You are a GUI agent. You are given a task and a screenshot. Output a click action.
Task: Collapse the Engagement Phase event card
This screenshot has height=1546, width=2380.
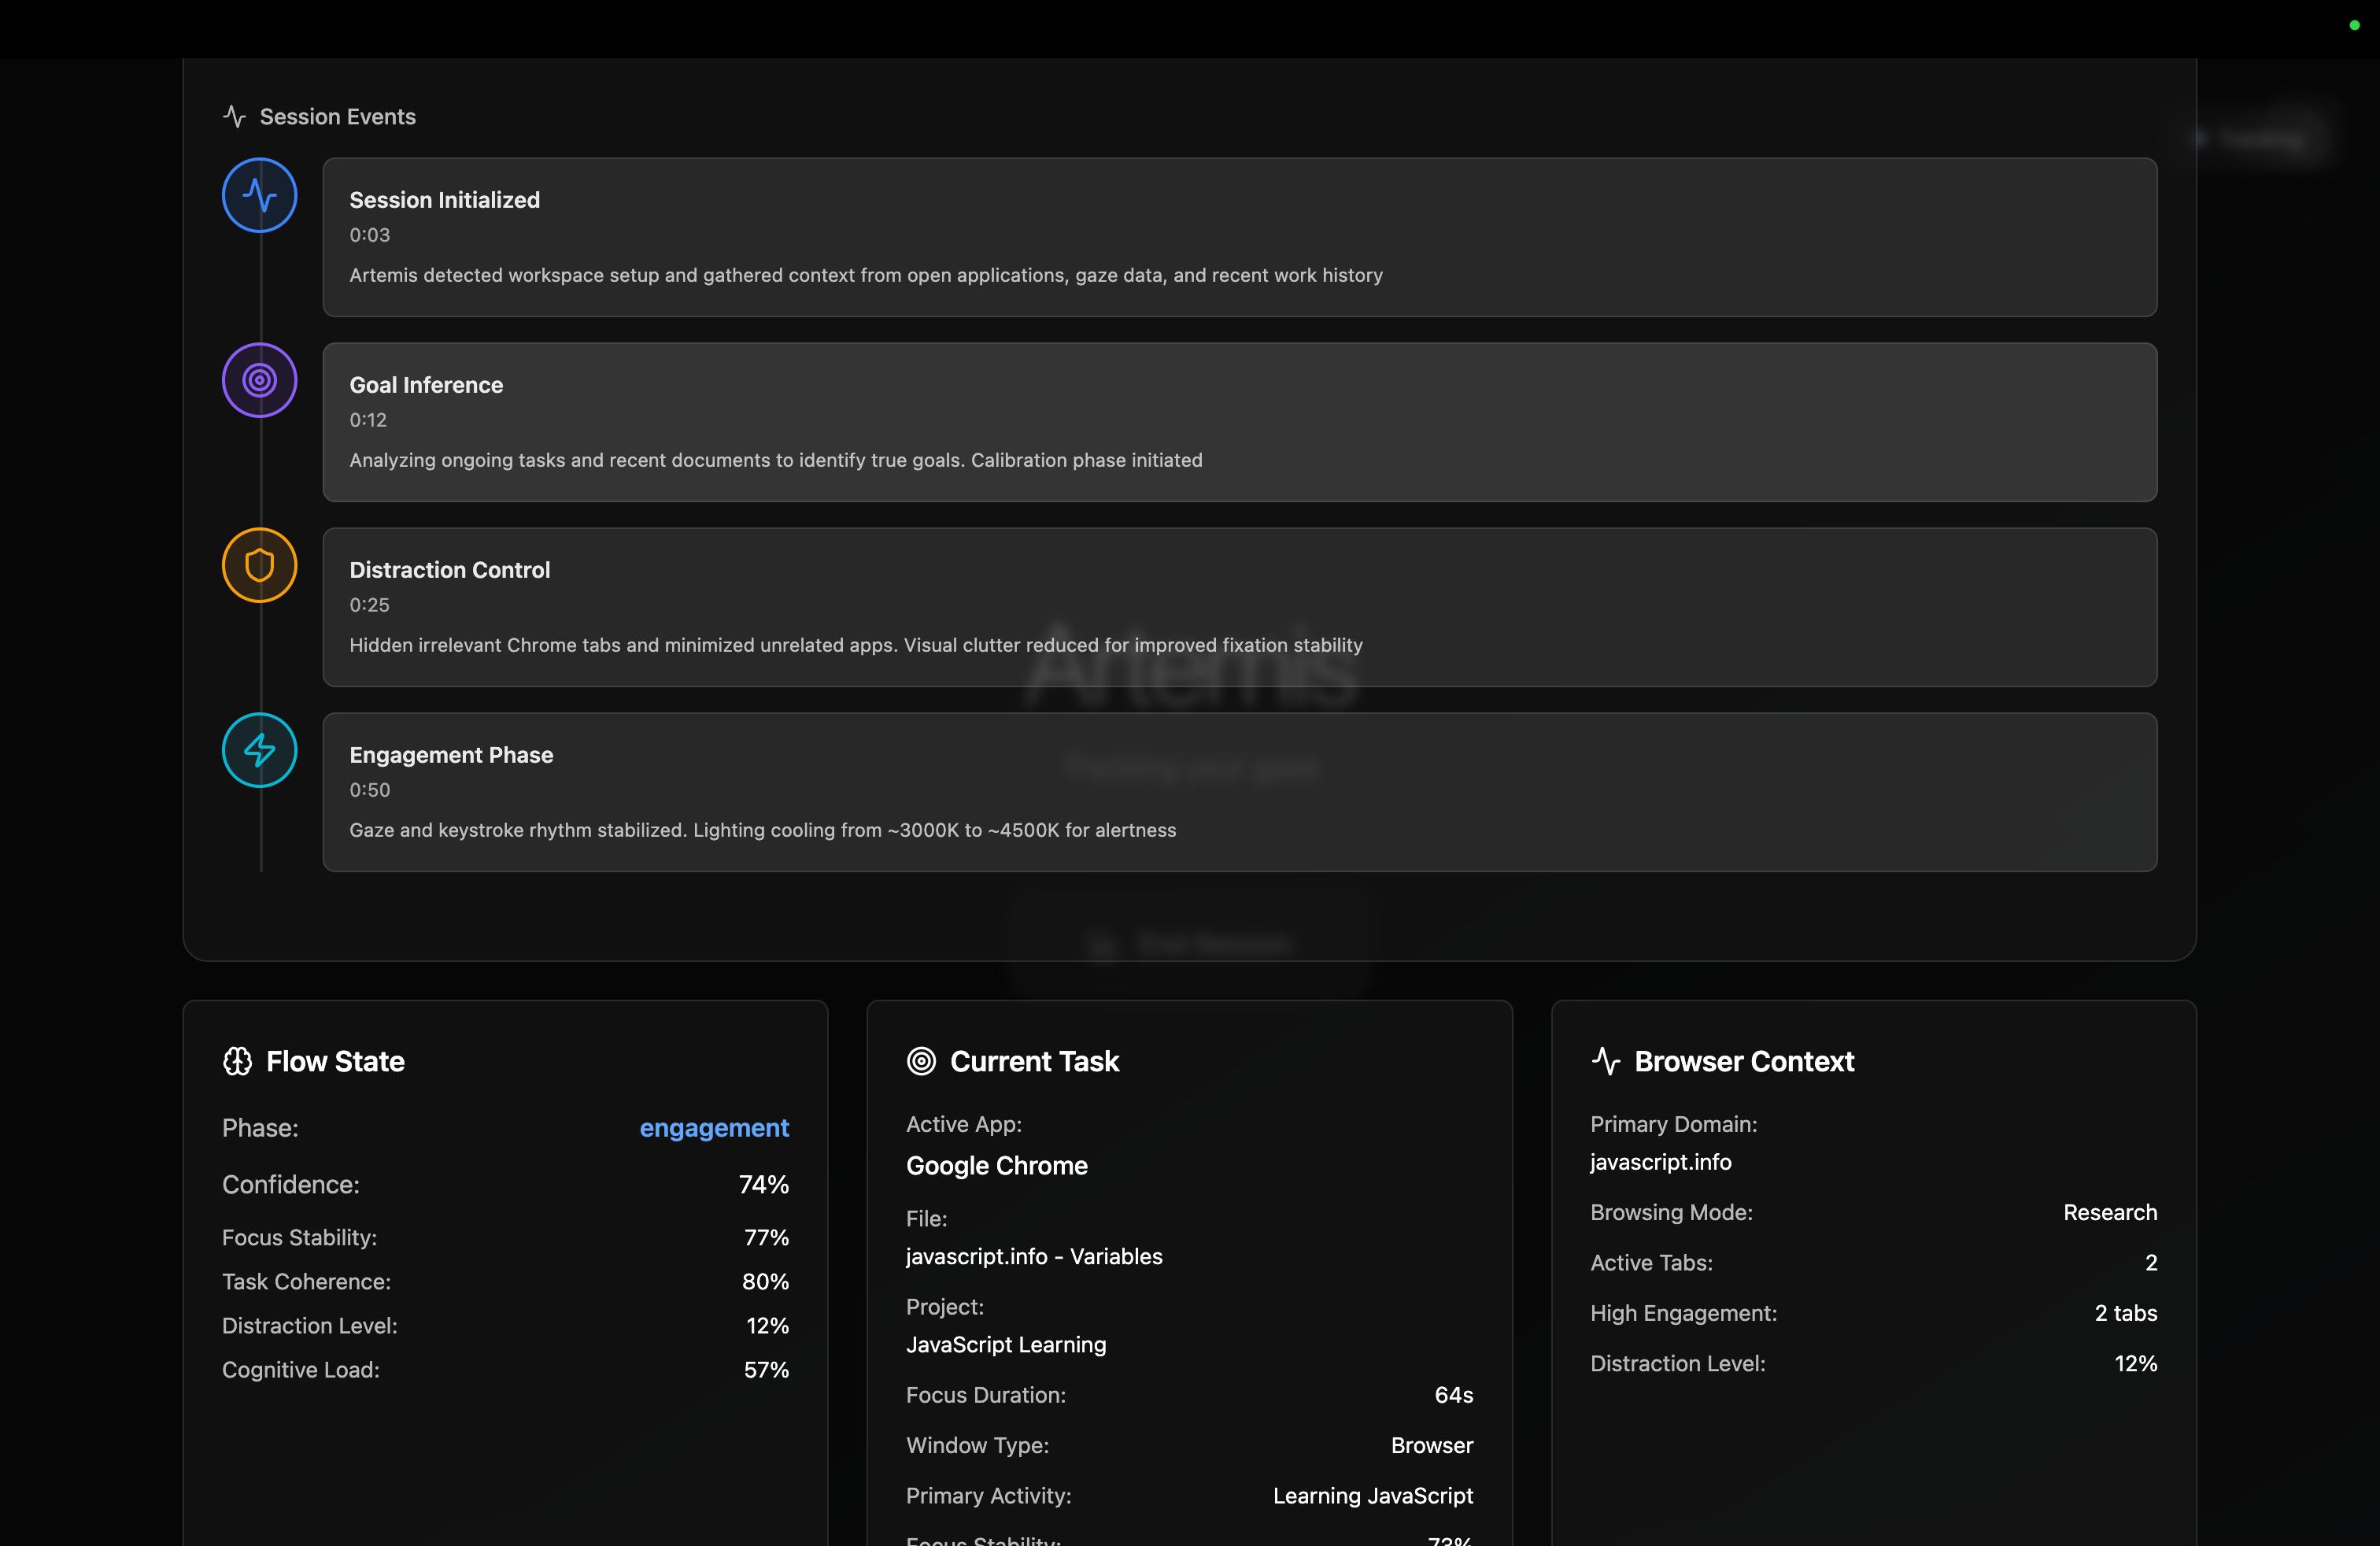(1240, 793)
